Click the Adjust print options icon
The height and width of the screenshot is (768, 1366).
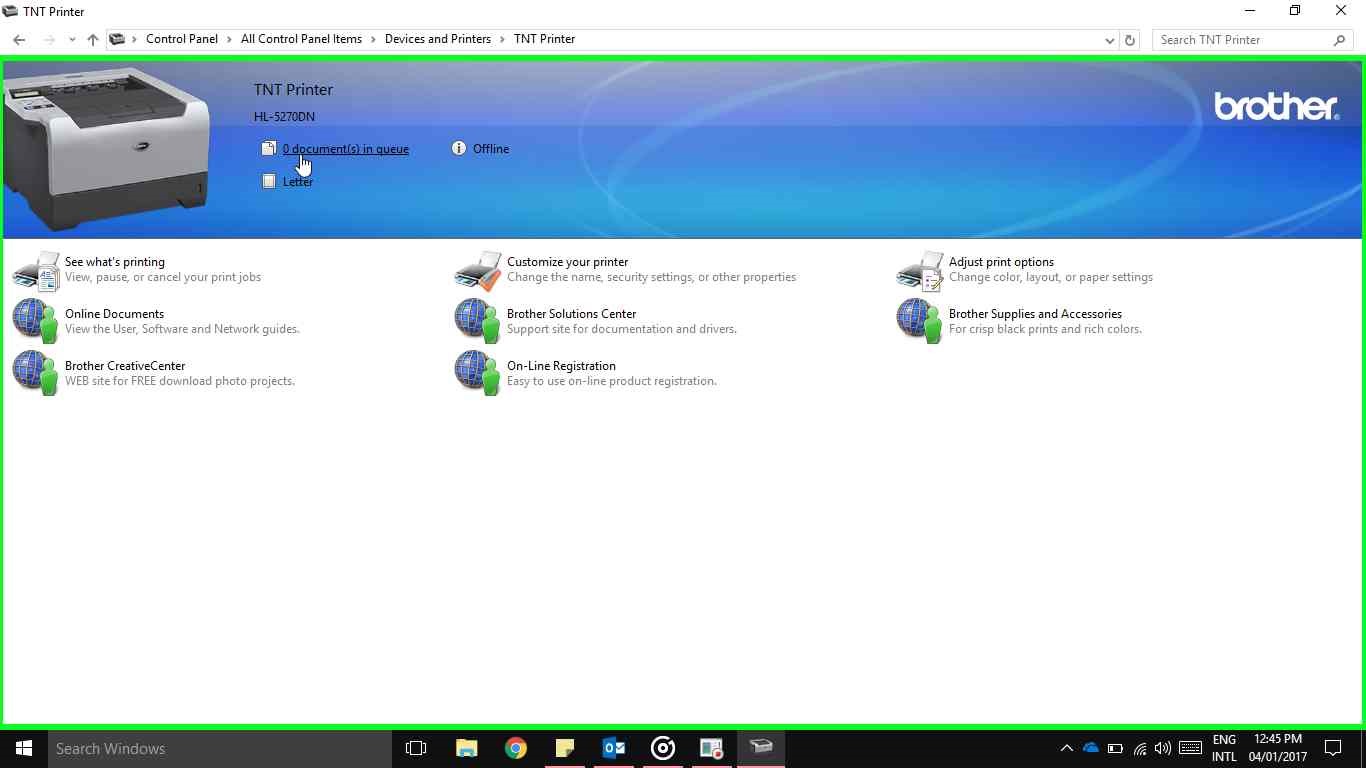(x=920, y=270)
